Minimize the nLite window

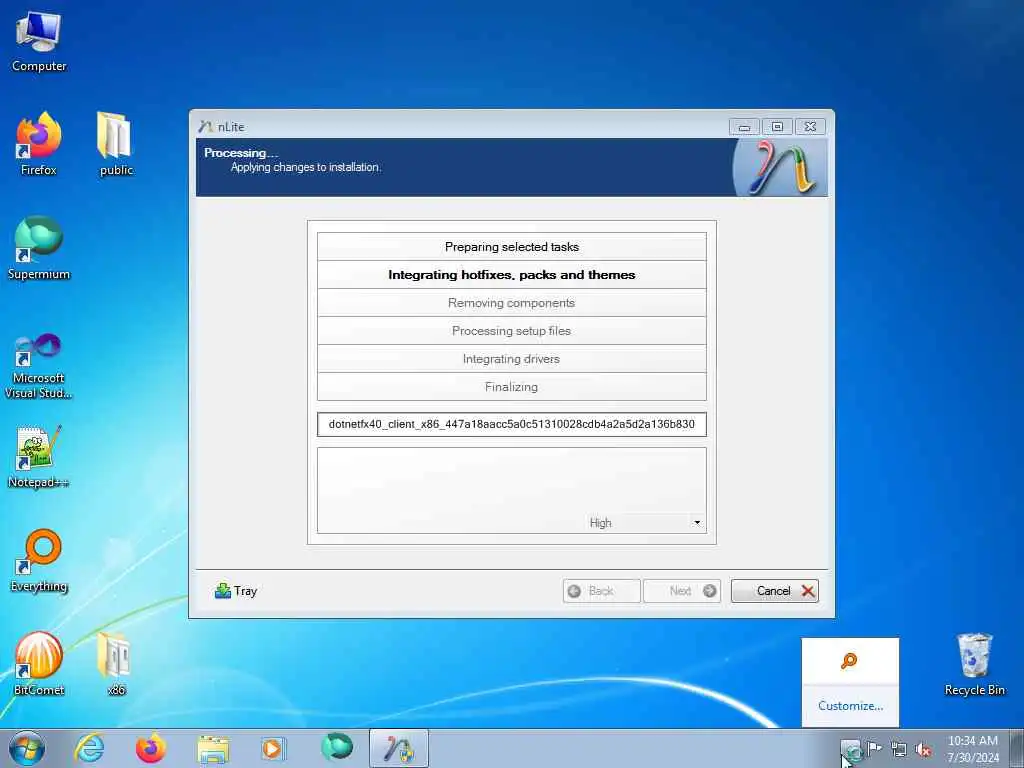click(x=744, y=127)
